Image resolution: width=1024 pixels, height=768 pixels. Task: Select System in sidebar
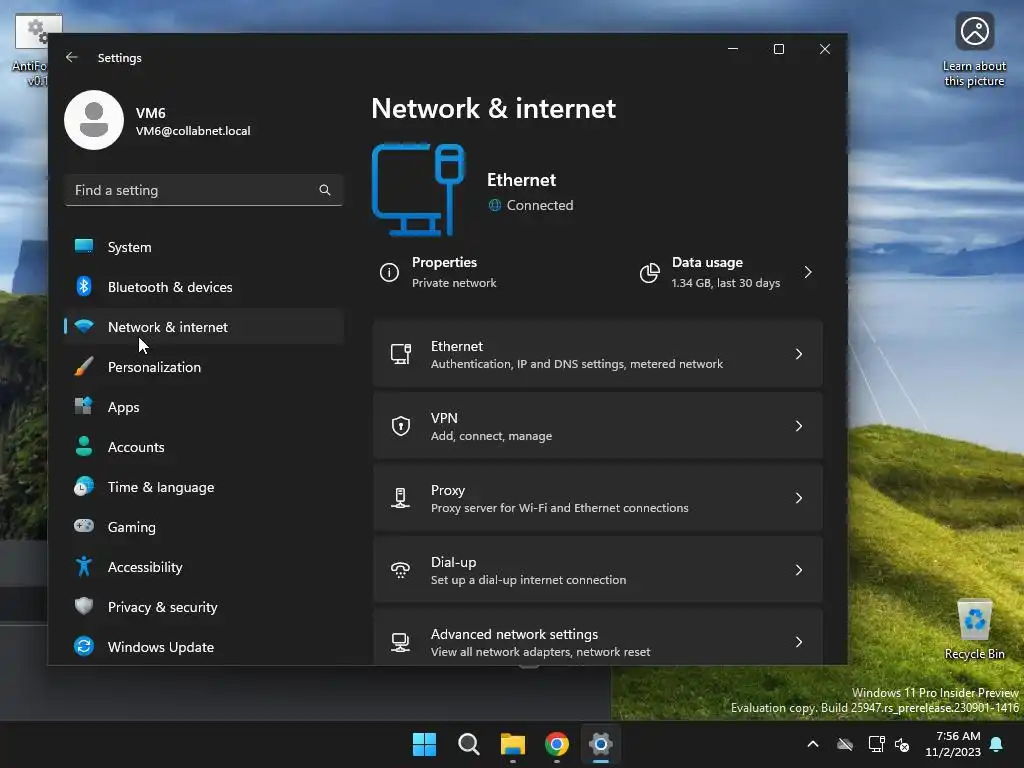click(204, 247)
